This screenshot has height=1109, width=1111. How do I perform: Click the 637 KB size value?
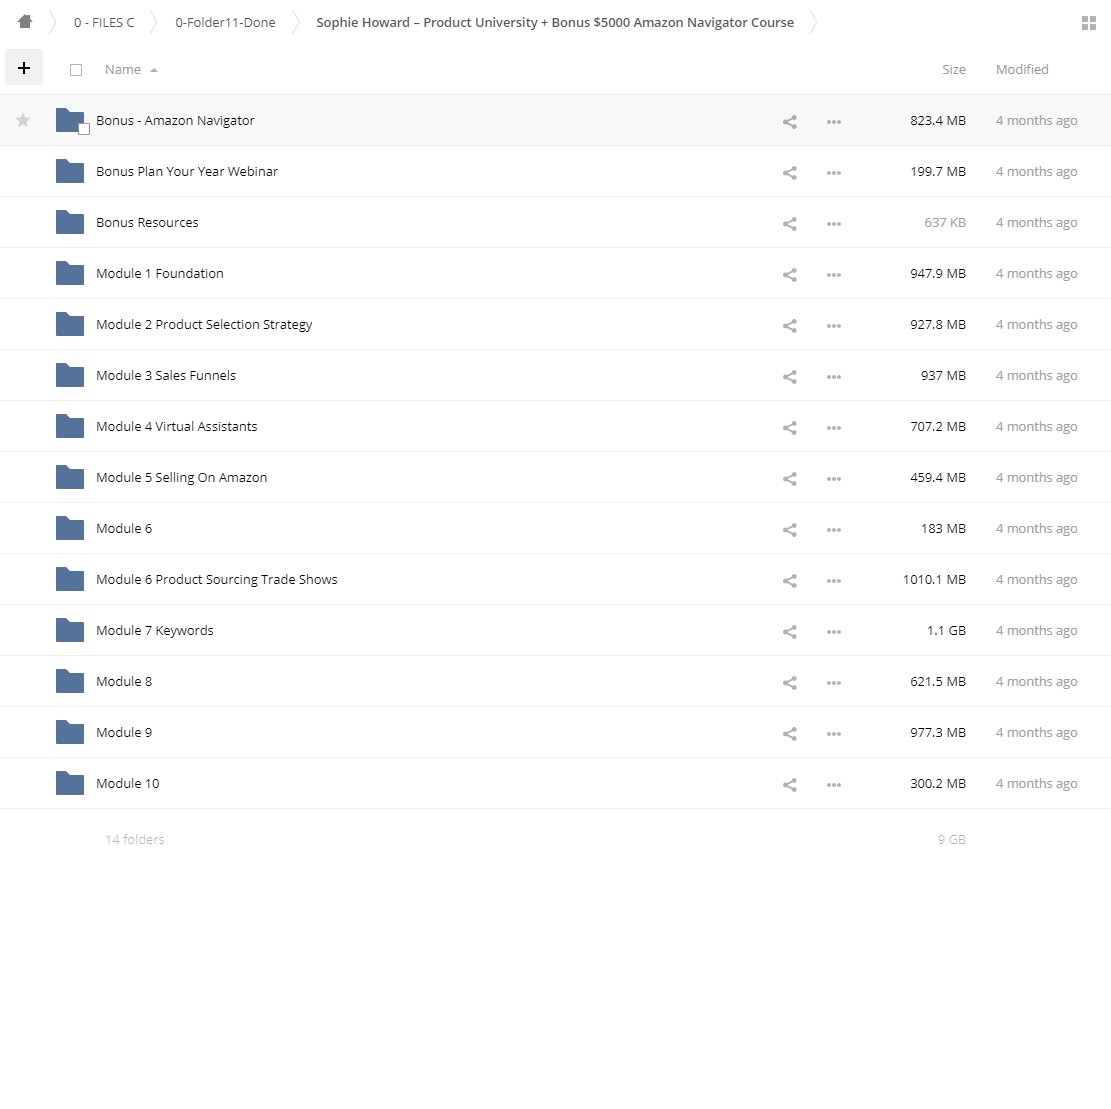point(944,223)
